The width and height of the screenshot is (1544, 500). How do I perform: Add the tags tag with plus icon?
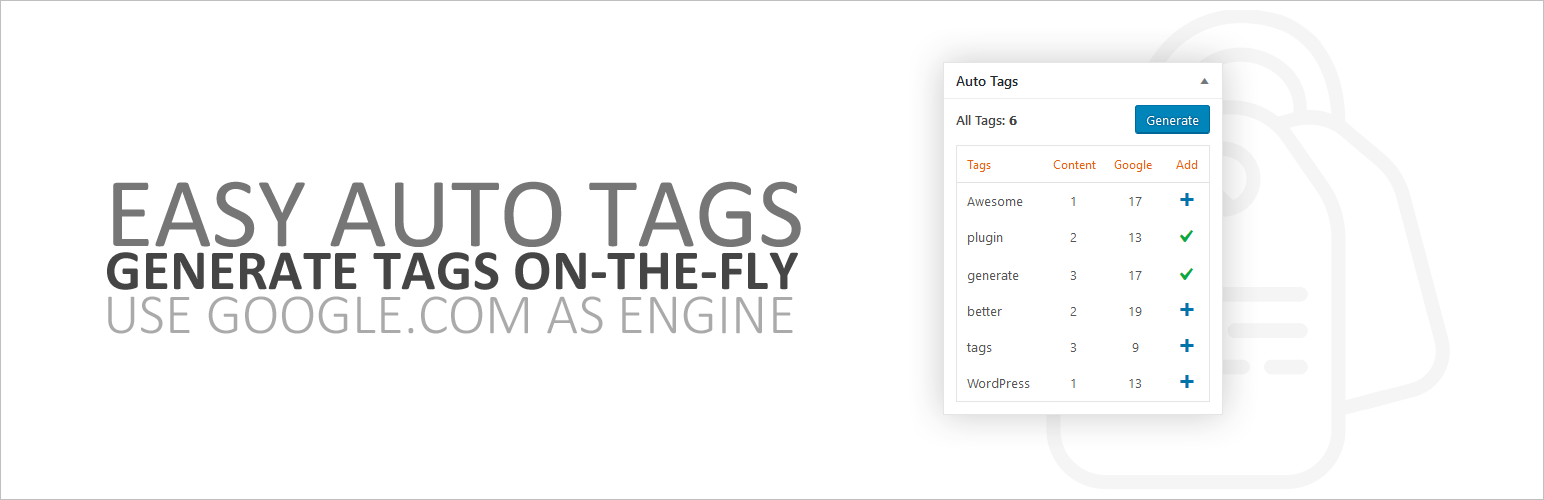[x=1187, y=346]
